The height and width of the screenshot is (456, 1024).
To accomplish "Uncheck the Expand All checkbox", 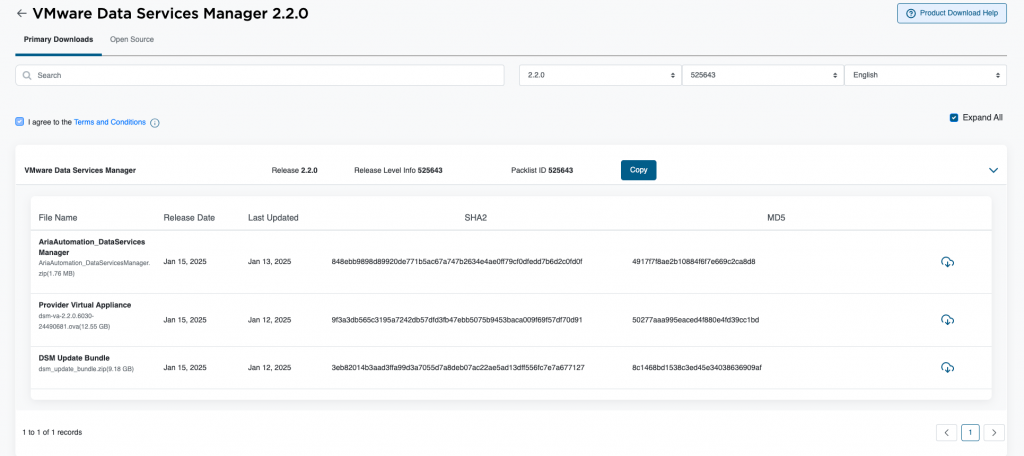I will click(954, 118).
